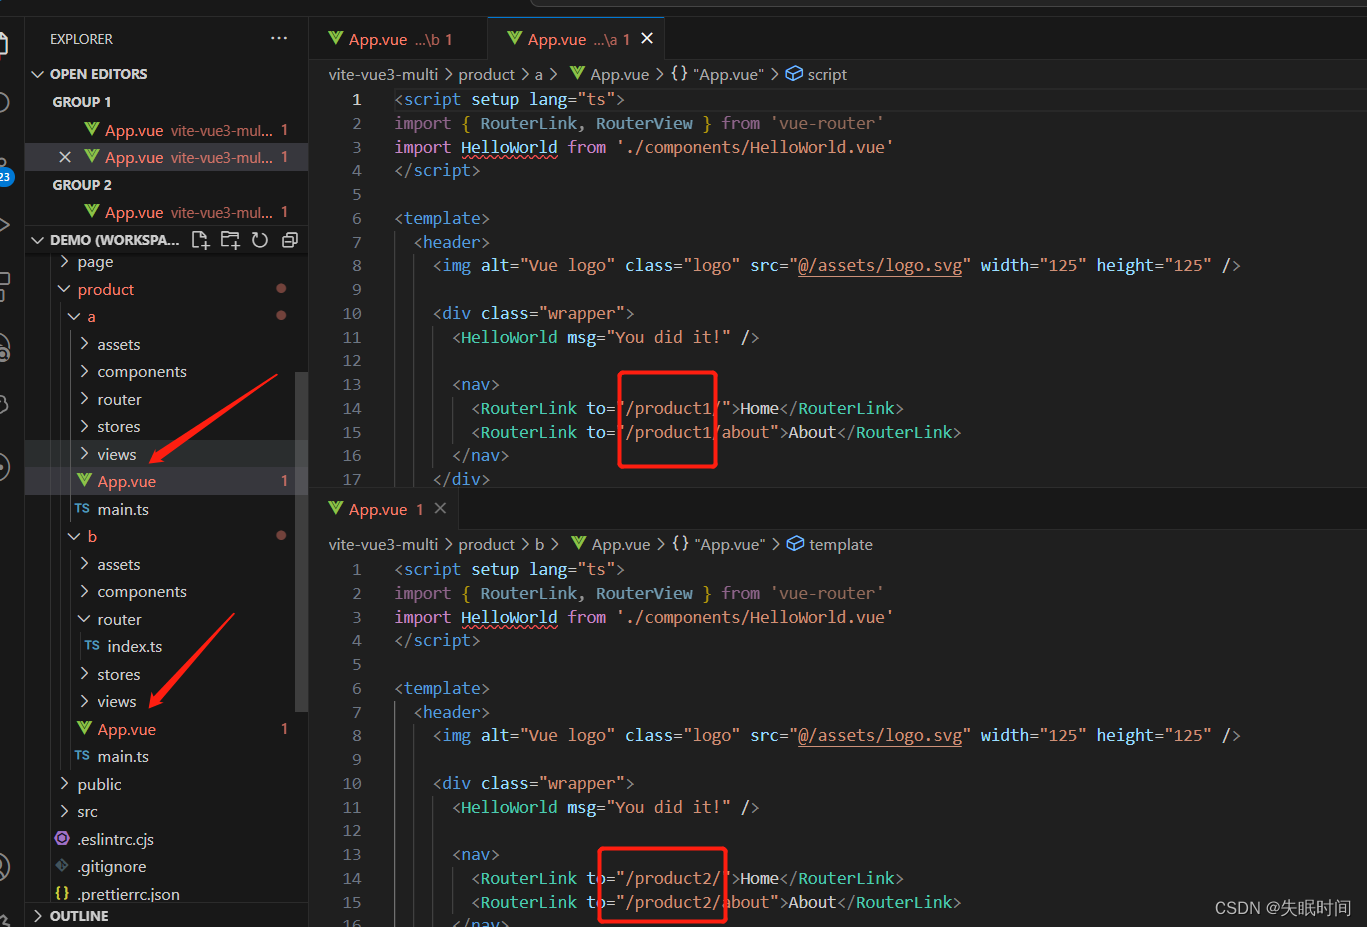Click line number 10 in lower editor

(x=352, y=783)
